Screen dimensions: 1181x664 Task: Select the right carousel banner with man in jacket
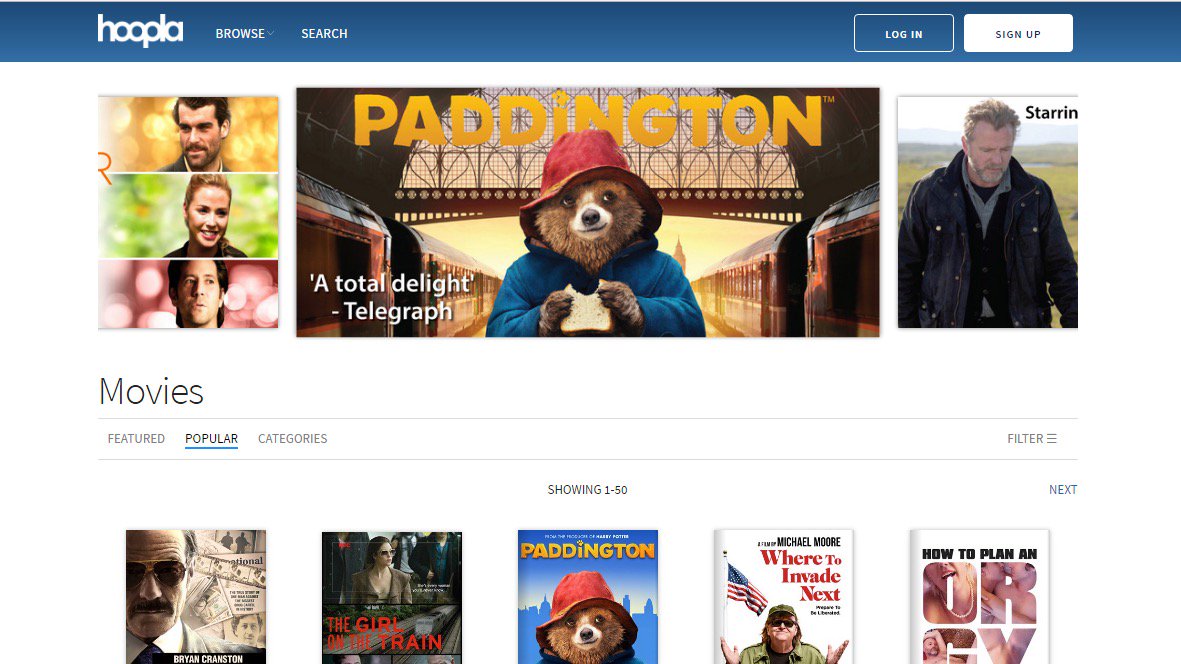click(x=987, y=212)
